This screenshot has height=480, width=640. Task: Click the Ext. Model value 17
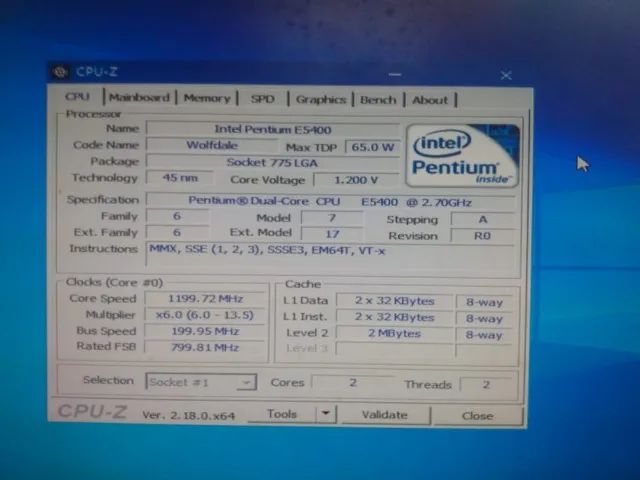(x=332, y=234)
